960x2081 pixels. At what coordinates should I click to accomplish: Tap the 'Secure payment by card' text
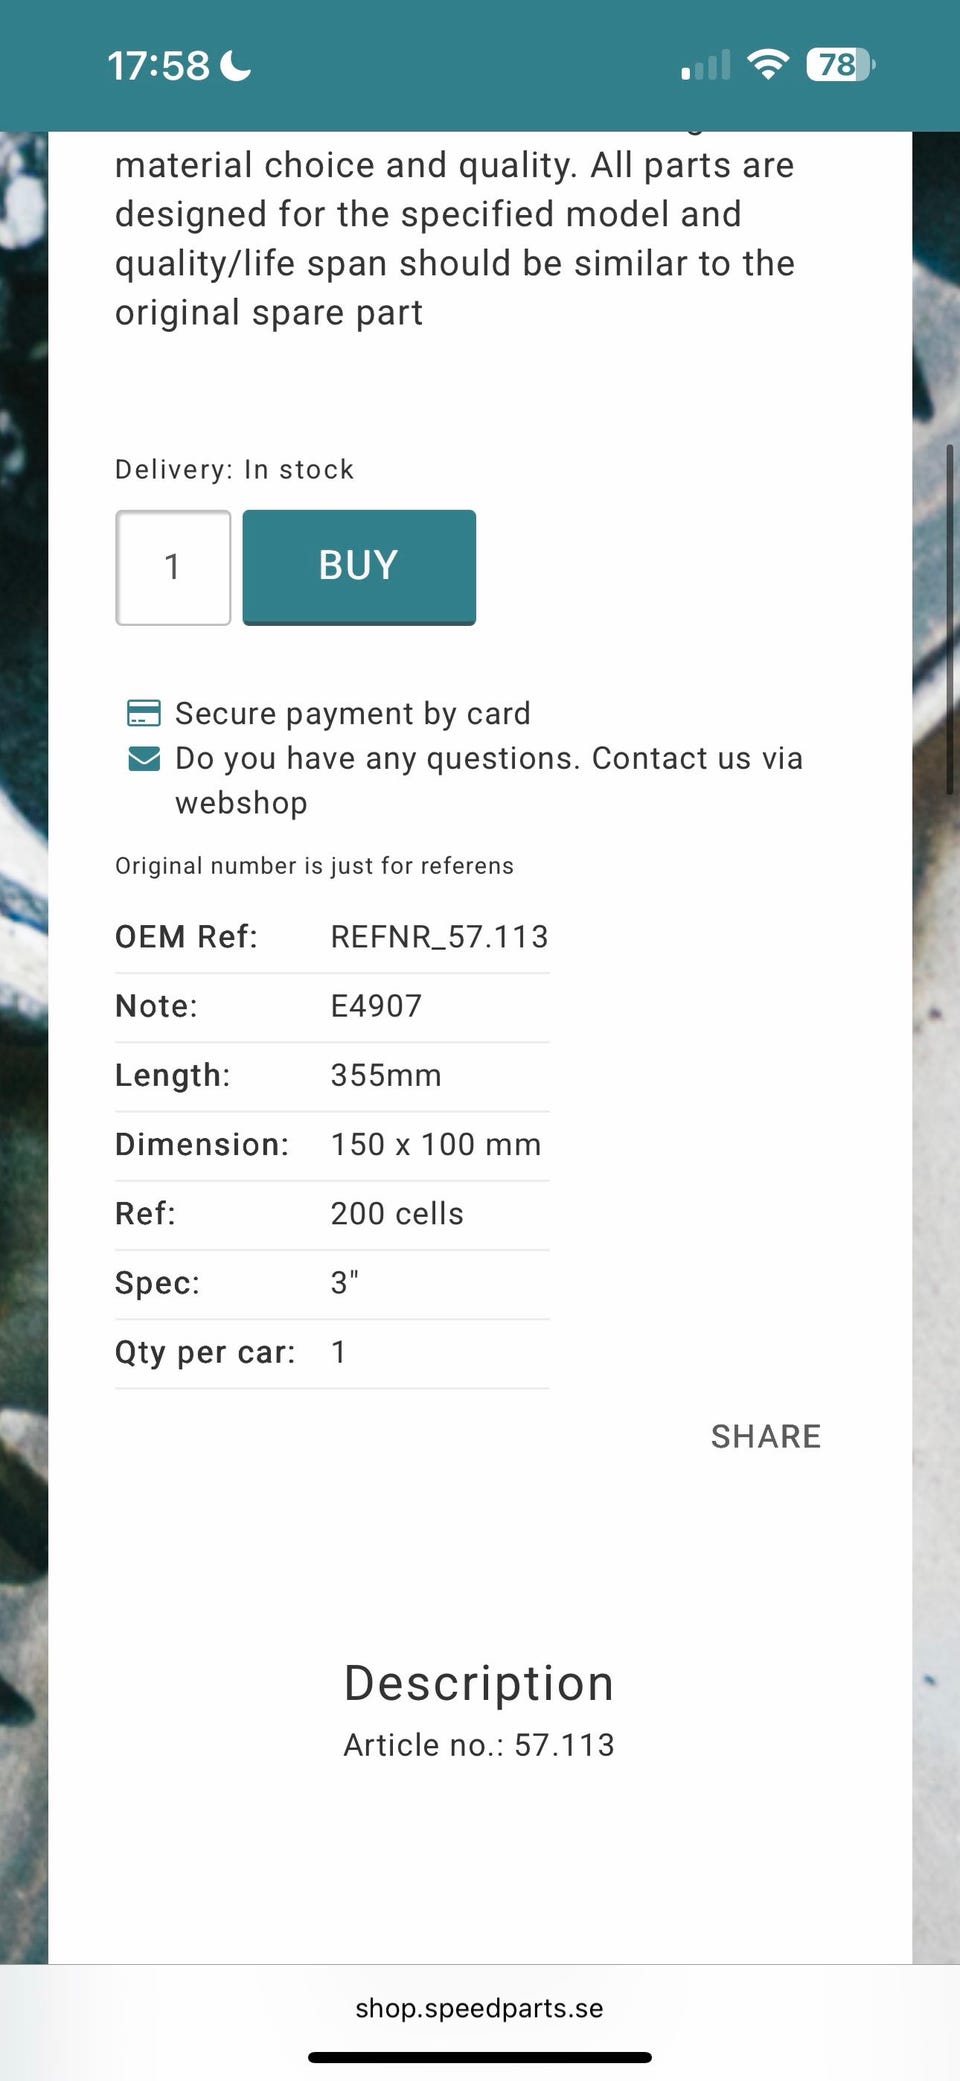click(352, 713)
